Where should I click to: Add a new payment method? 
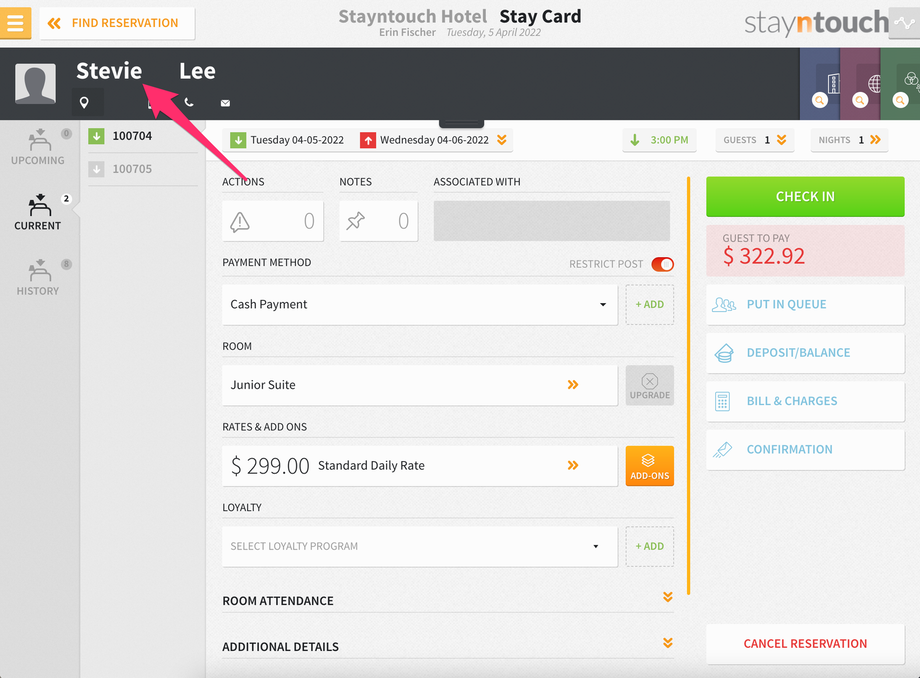[650, 304]
